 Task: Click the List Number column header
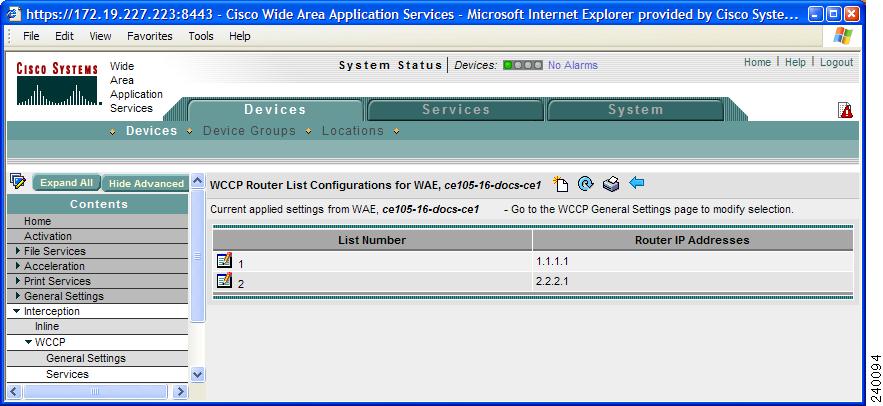coord(372,240)
